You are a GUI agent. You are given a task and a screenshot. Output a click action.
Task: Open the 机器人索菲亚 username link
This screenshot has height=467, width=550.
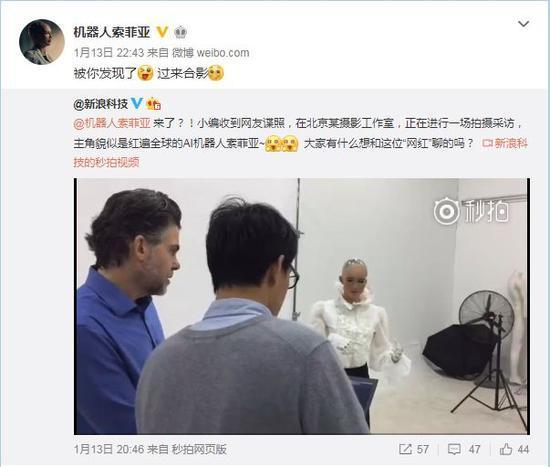click(x=112, y=32)
